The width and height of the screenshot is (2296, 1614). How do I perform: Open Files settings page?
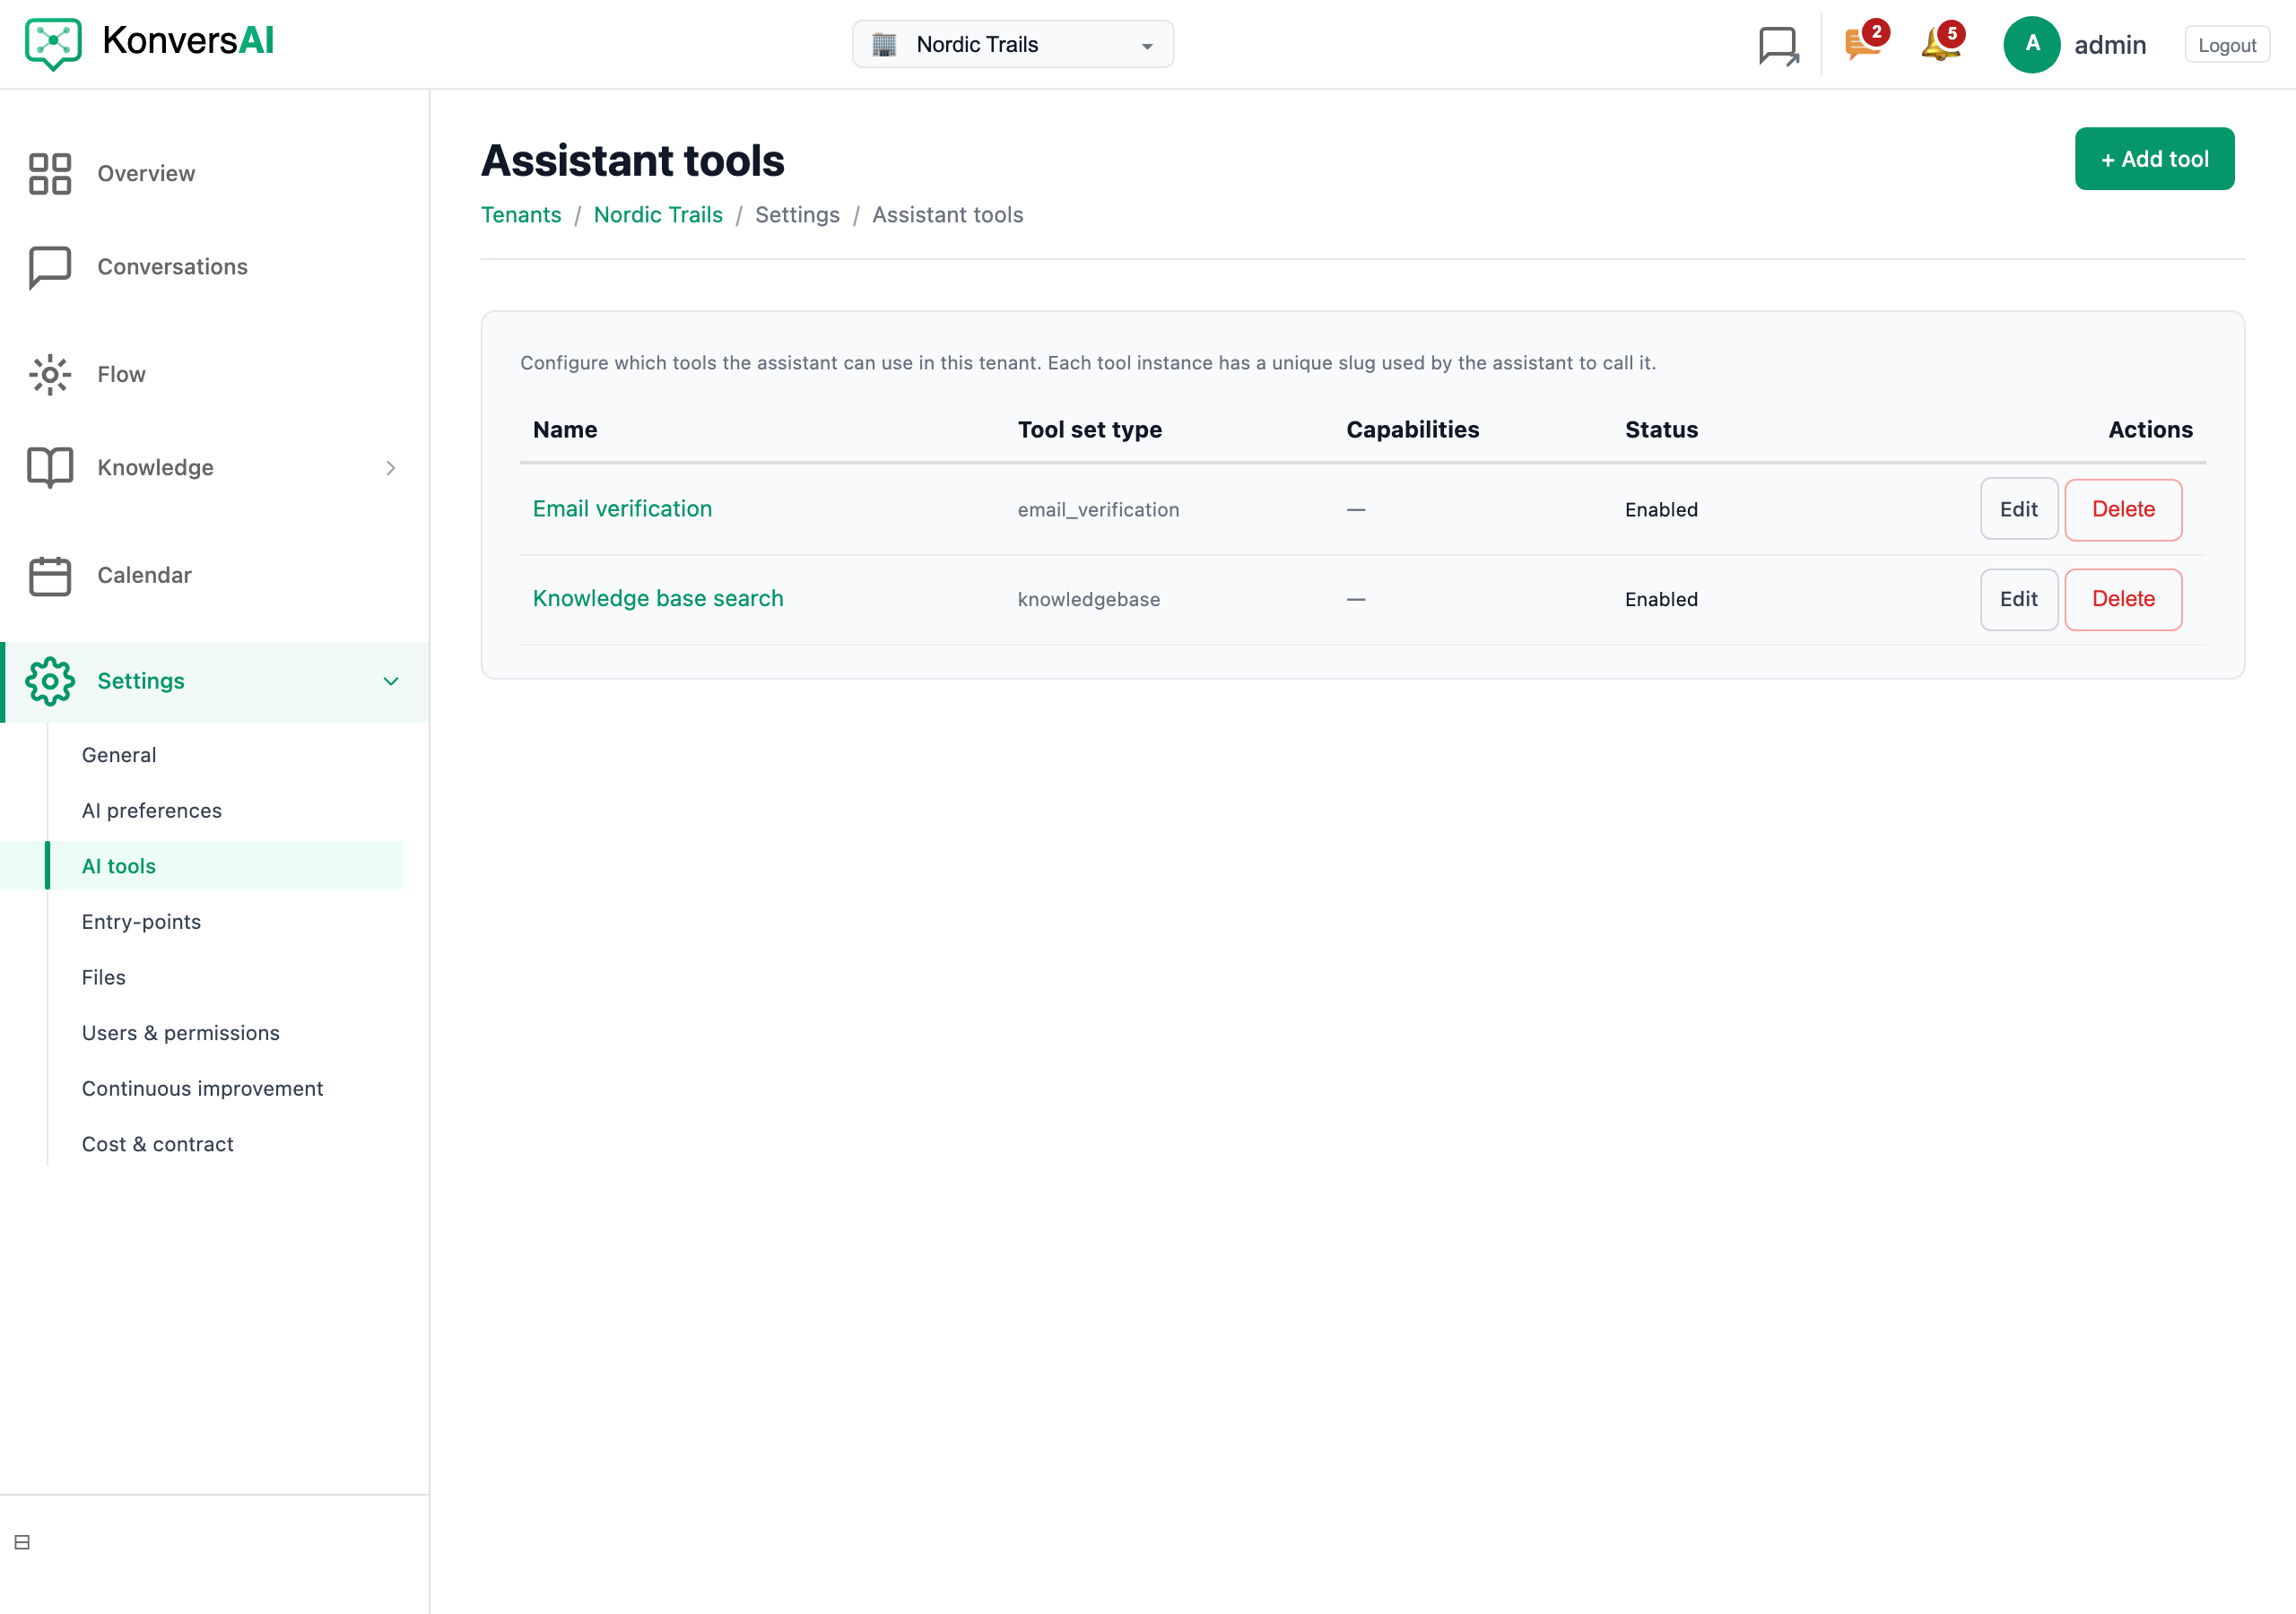(x=104, y=977)
